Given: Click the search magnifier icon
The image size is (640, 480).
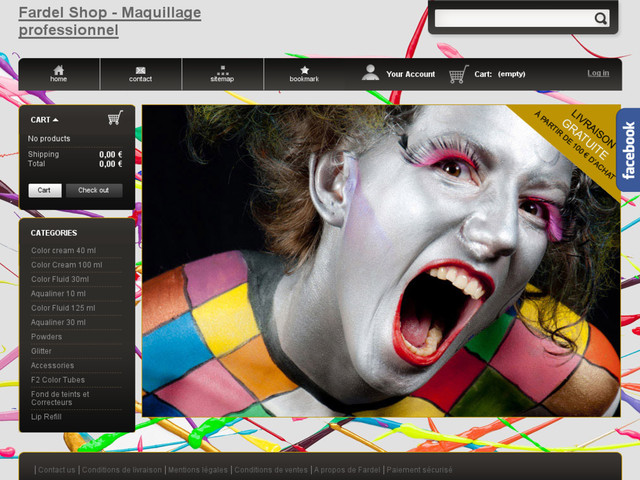Looking at the screenshot, I should tap(600, 18).
